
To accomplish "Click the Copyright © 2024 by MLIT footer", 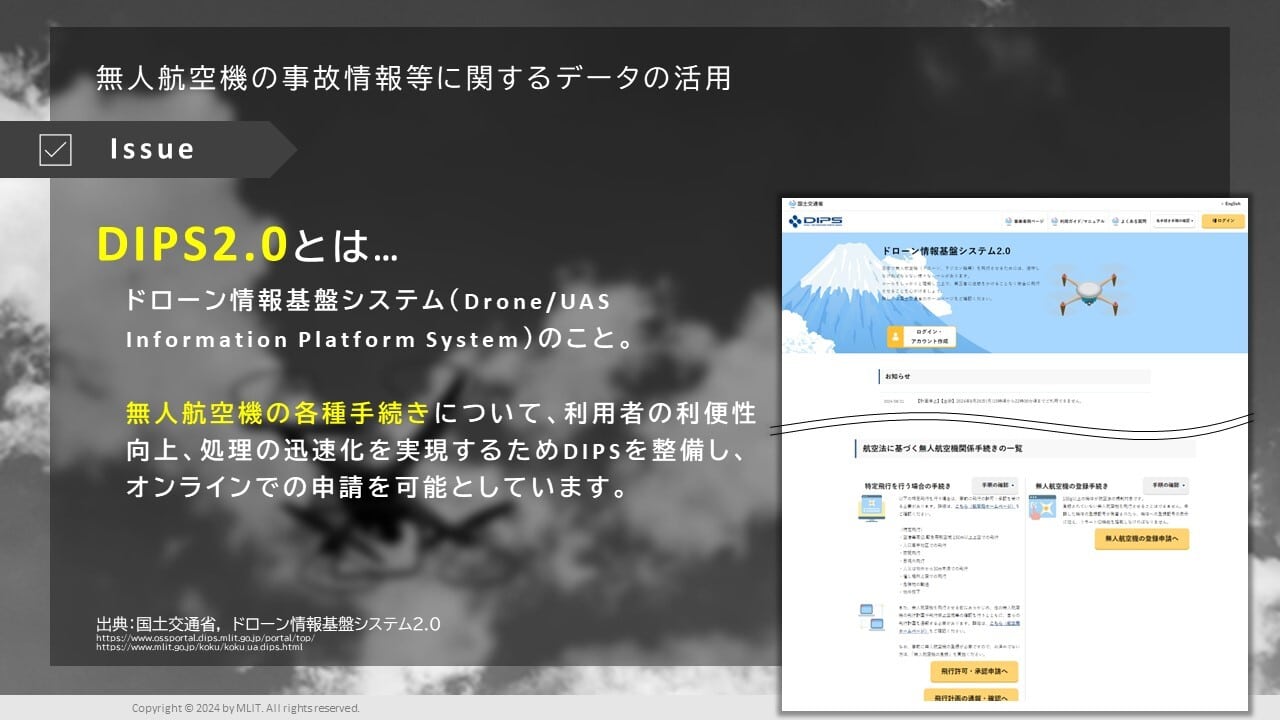I will [x=246, y=708].
